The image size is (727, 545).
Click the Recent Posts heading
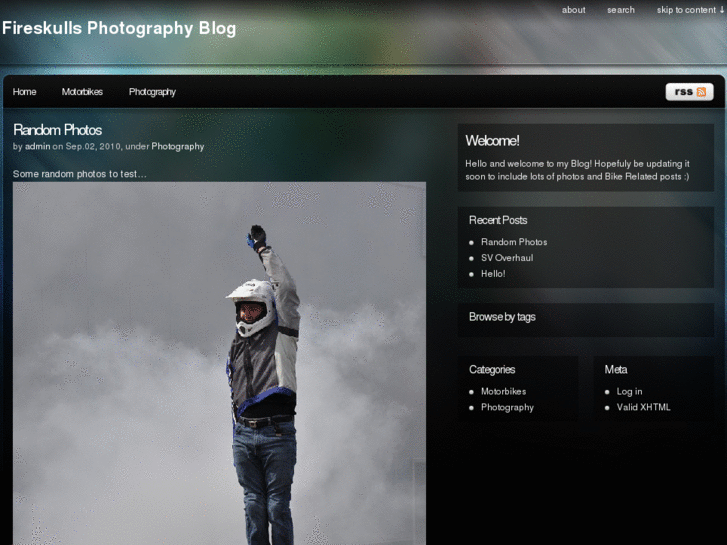[498, 220]
